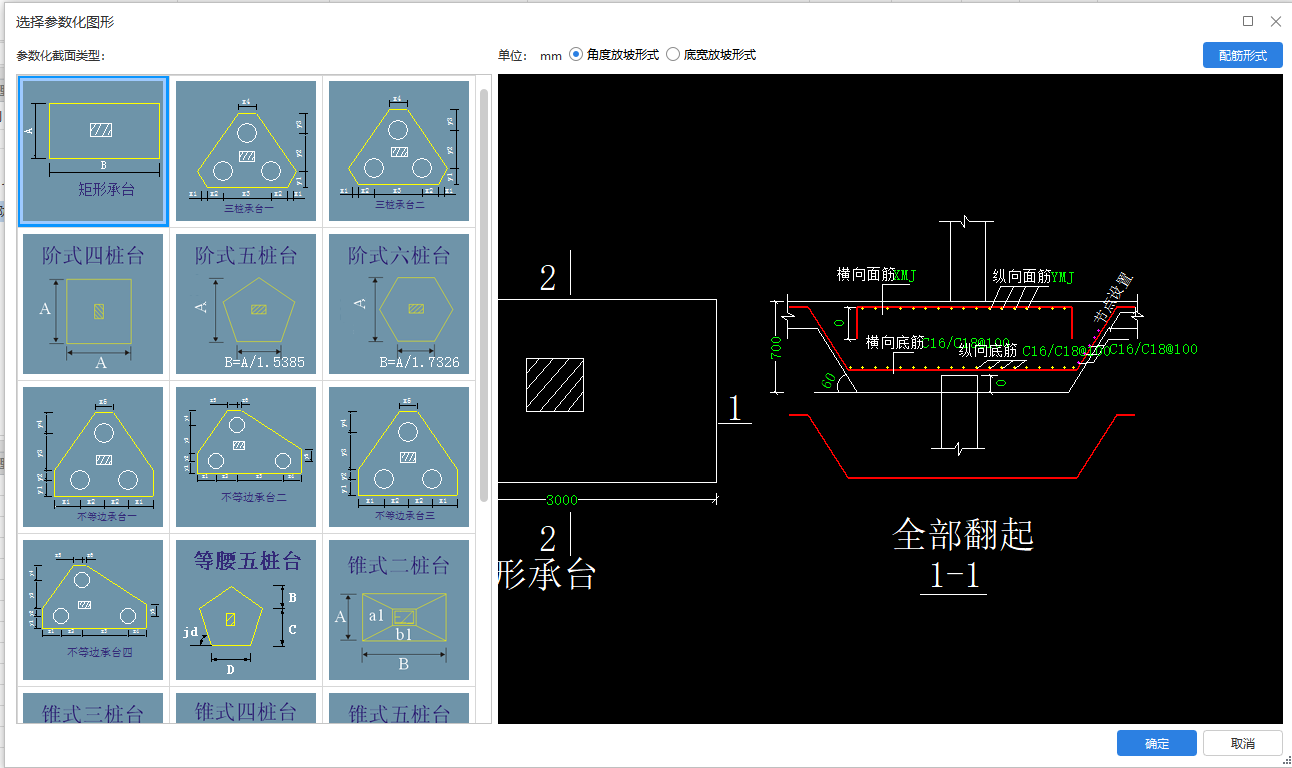Confirm with the 确定 button

[1157, 743]
